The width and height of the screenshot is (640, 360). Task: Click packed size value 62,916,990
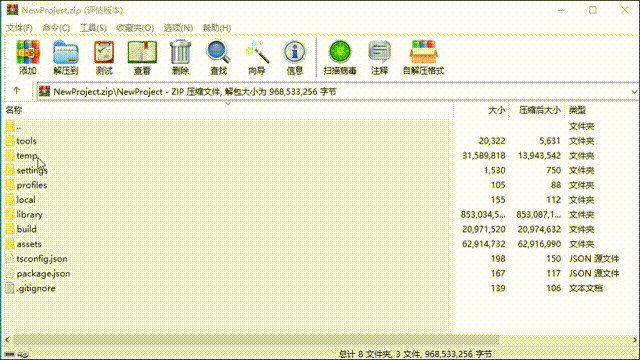click(x=539, y=244)
